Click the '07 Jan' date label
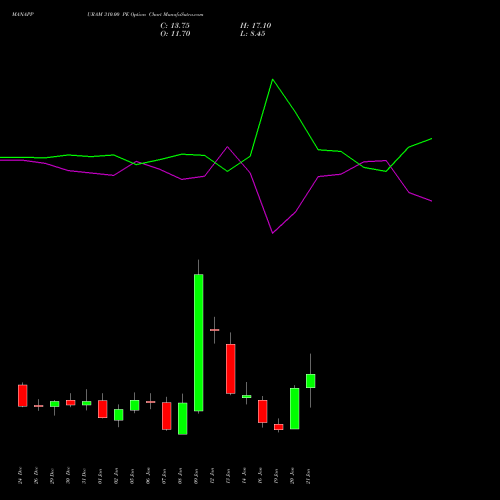 [x=164, y=476]
